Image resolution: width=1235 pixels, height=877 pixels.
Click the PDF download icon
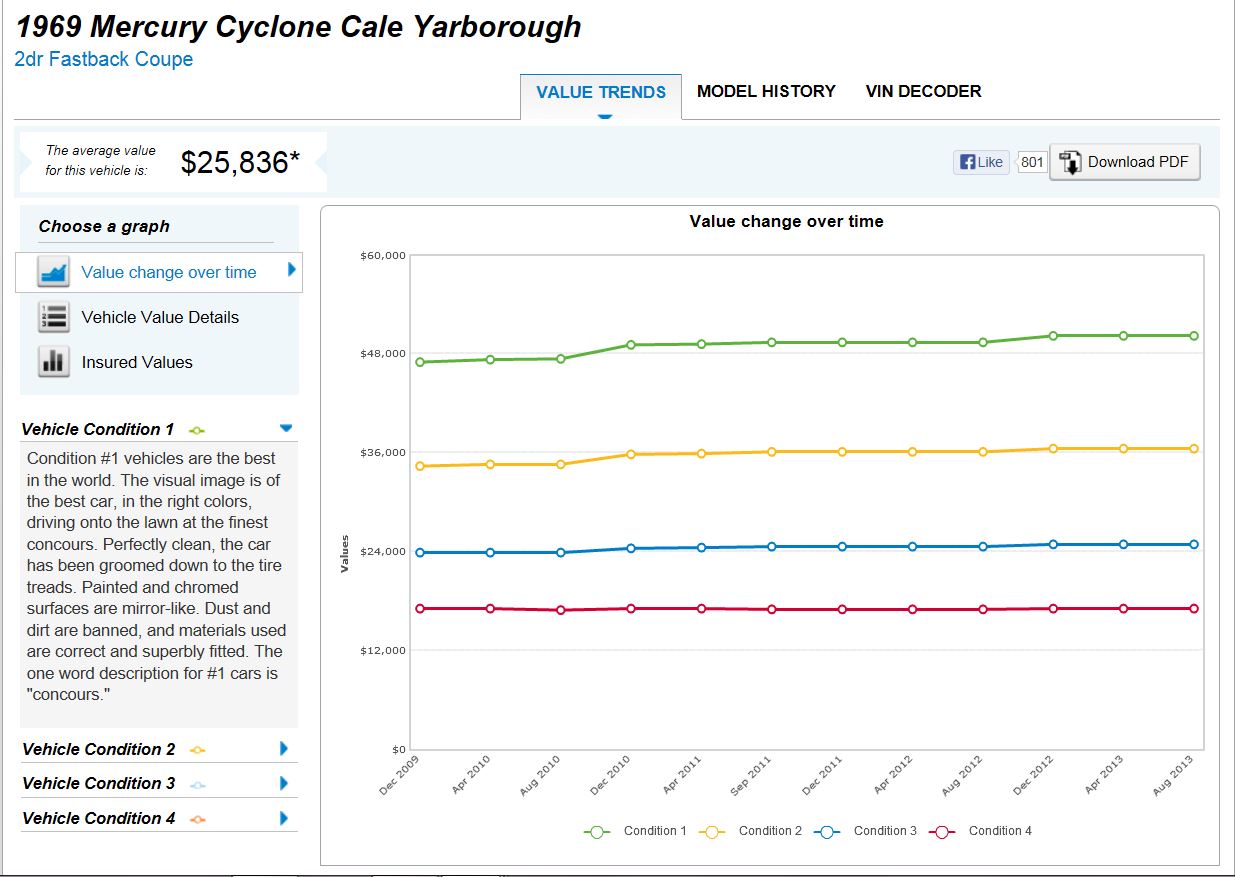(1071, 162)
